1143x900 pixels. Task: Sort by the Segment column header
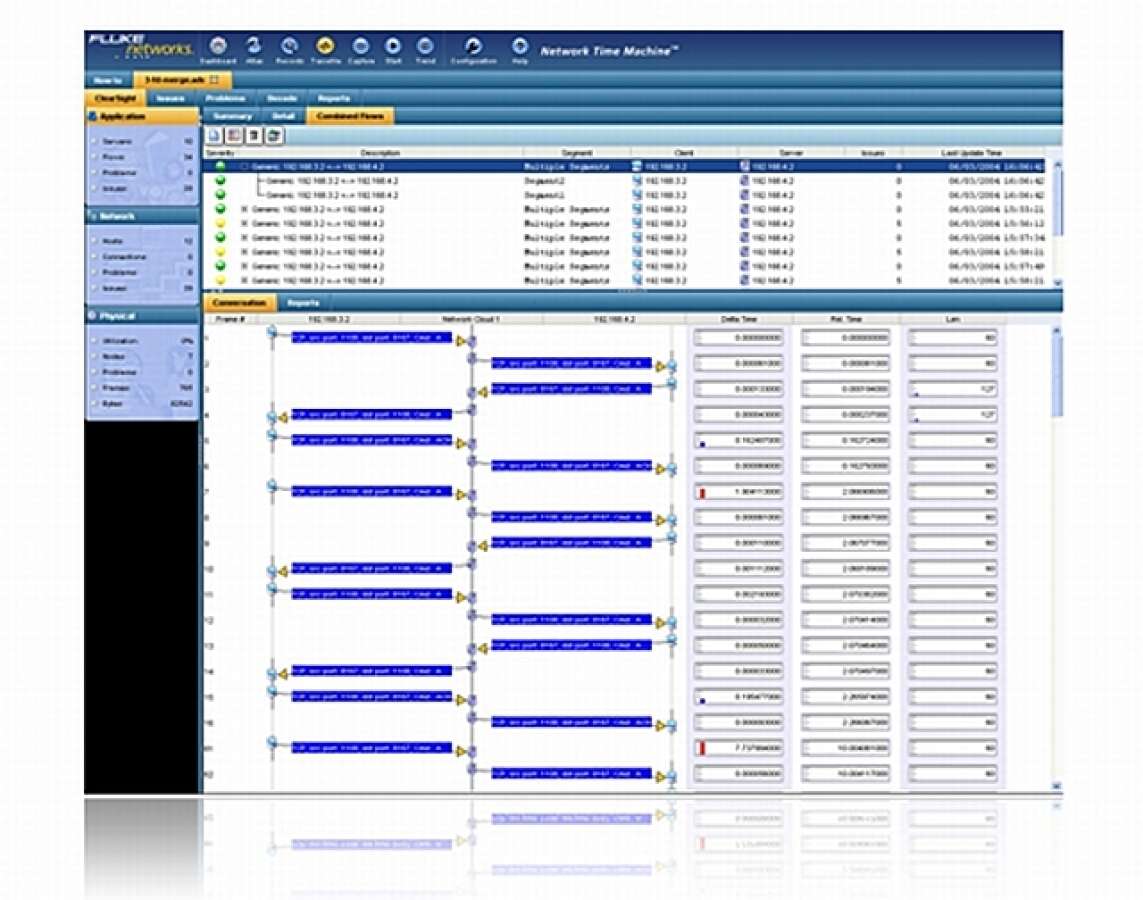(577, 153)
